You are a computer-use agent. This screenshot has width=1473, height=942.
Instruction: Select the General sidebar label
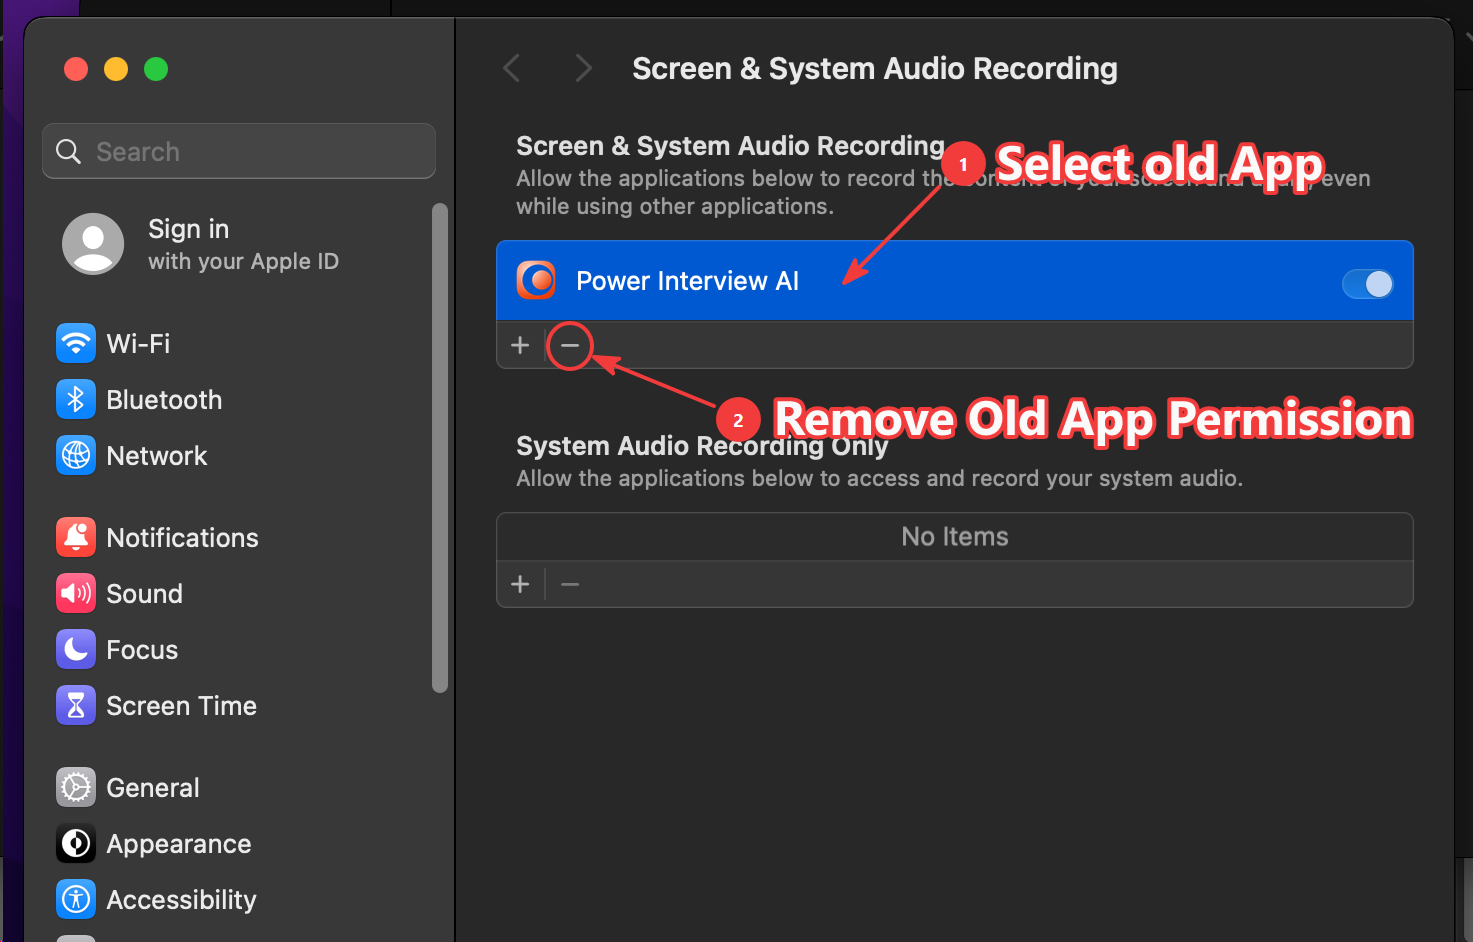pos(153,788)
